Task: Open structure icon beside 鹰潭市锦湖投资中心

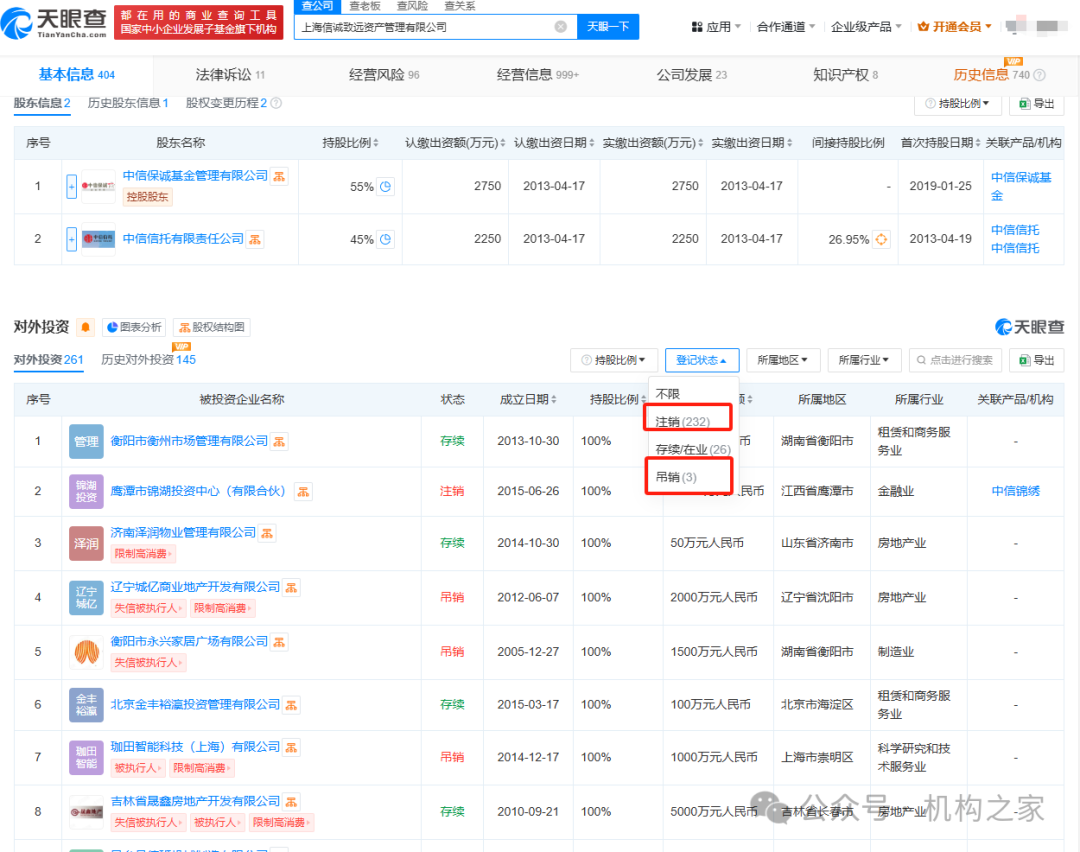Action: [303, 491]
